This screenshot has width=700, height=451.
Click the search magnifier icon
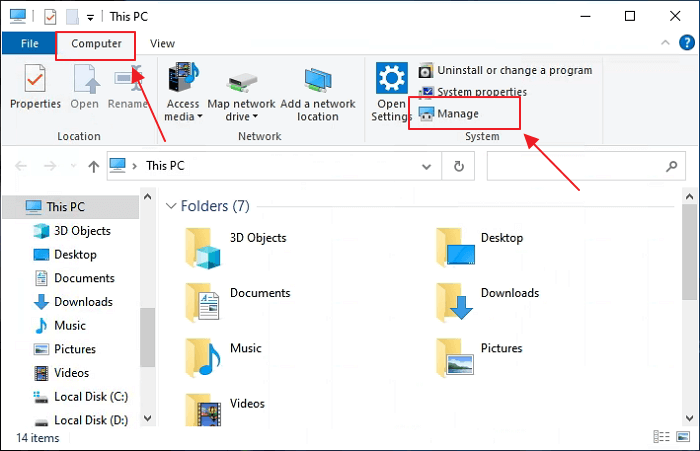[671, 167]
